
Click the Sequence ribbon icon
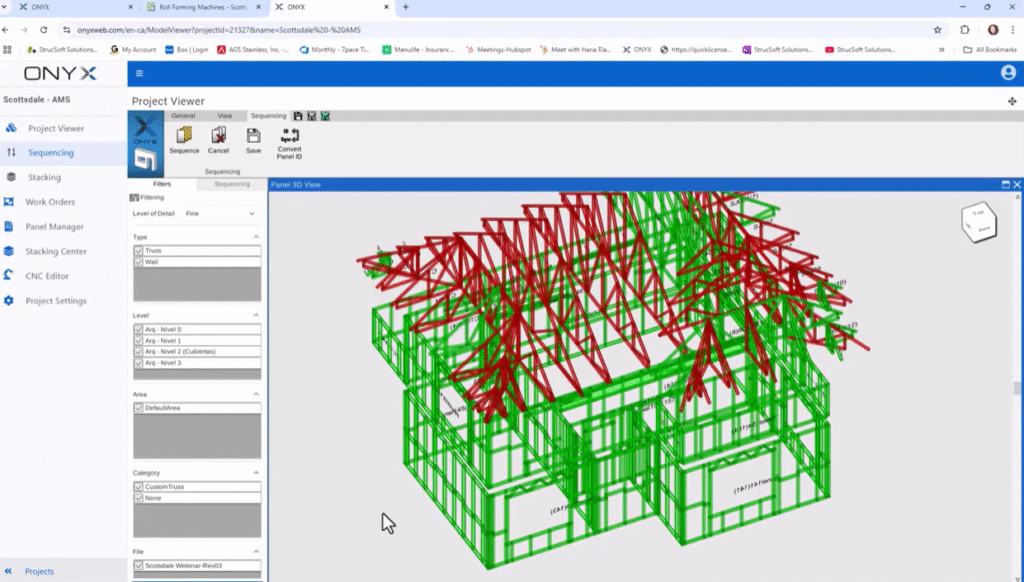[184, 137]
